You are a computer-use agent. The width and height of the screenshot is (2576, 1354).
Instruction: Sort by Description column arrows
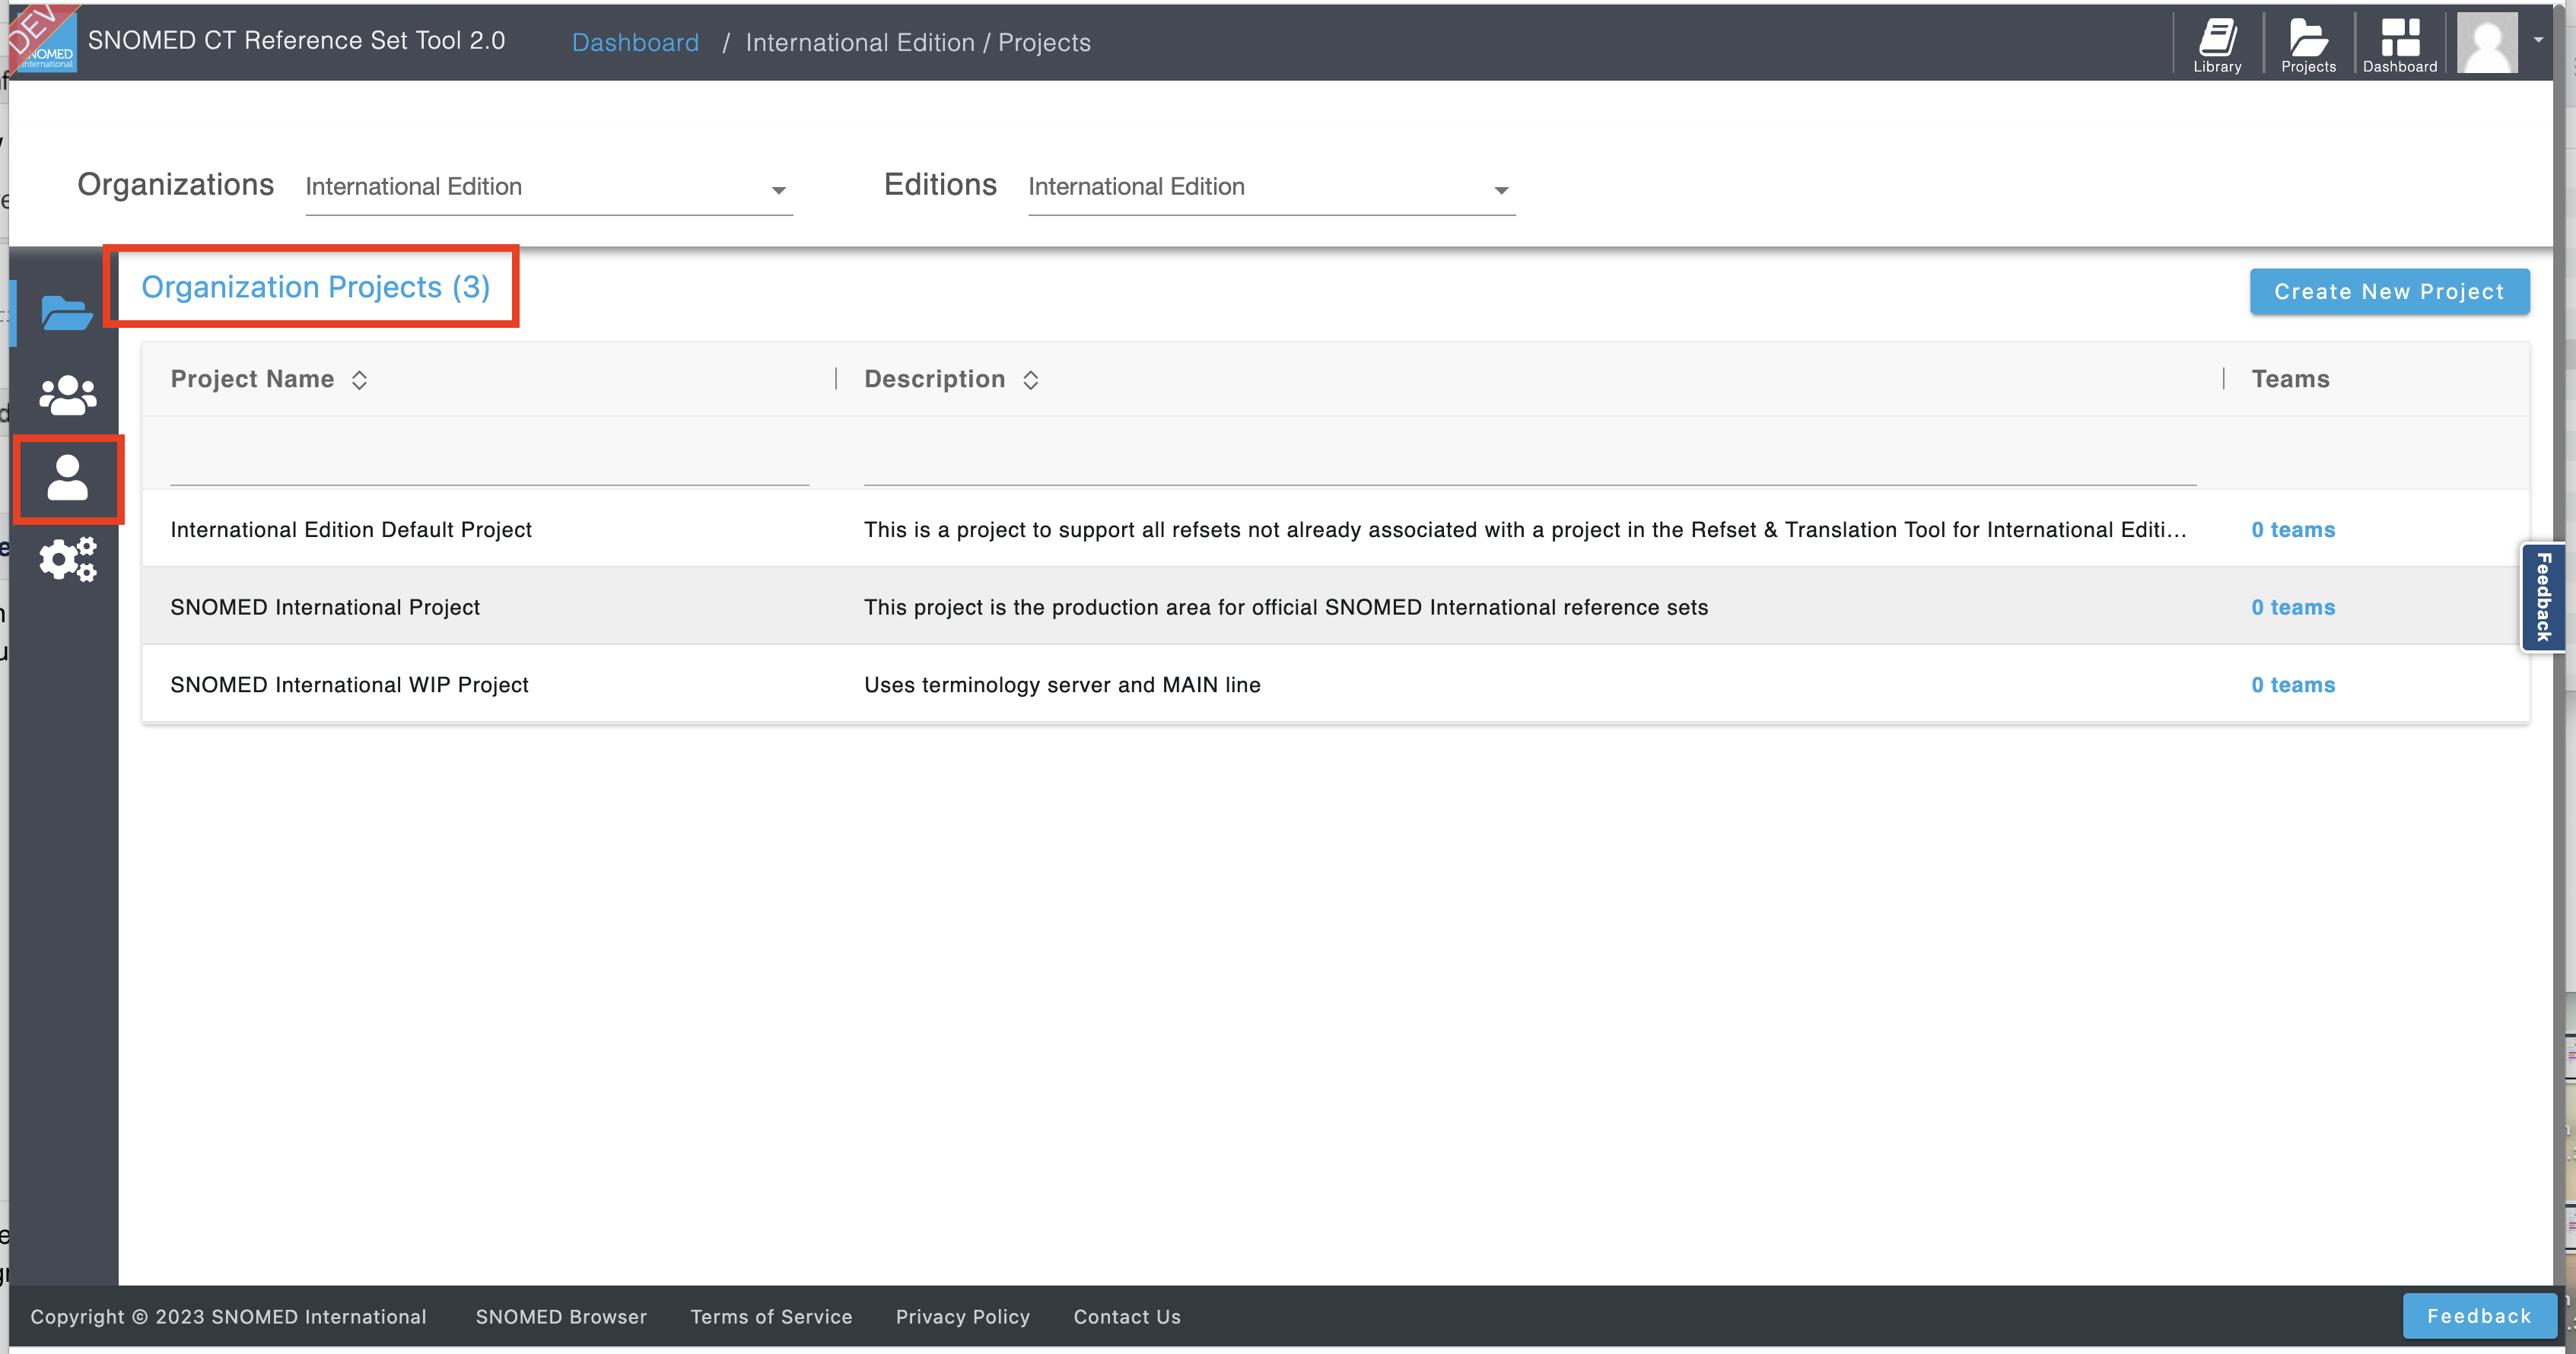coord(1030,380)
